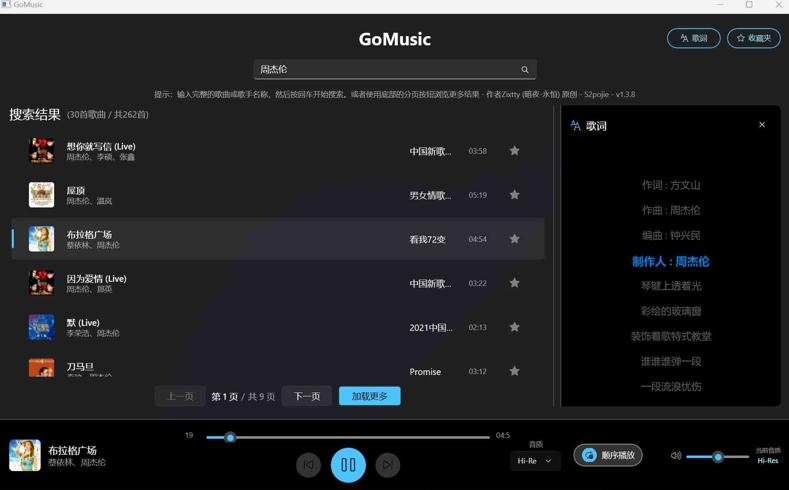Click album name 男女情歌...
This screenshot has height=490, width=789.
click(x=430, y=195)
